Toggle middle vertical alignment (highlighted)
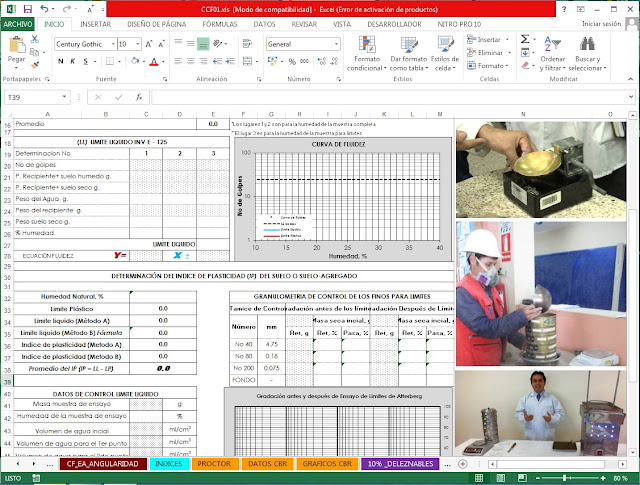 pyautogui.click(x=190, y=43)
